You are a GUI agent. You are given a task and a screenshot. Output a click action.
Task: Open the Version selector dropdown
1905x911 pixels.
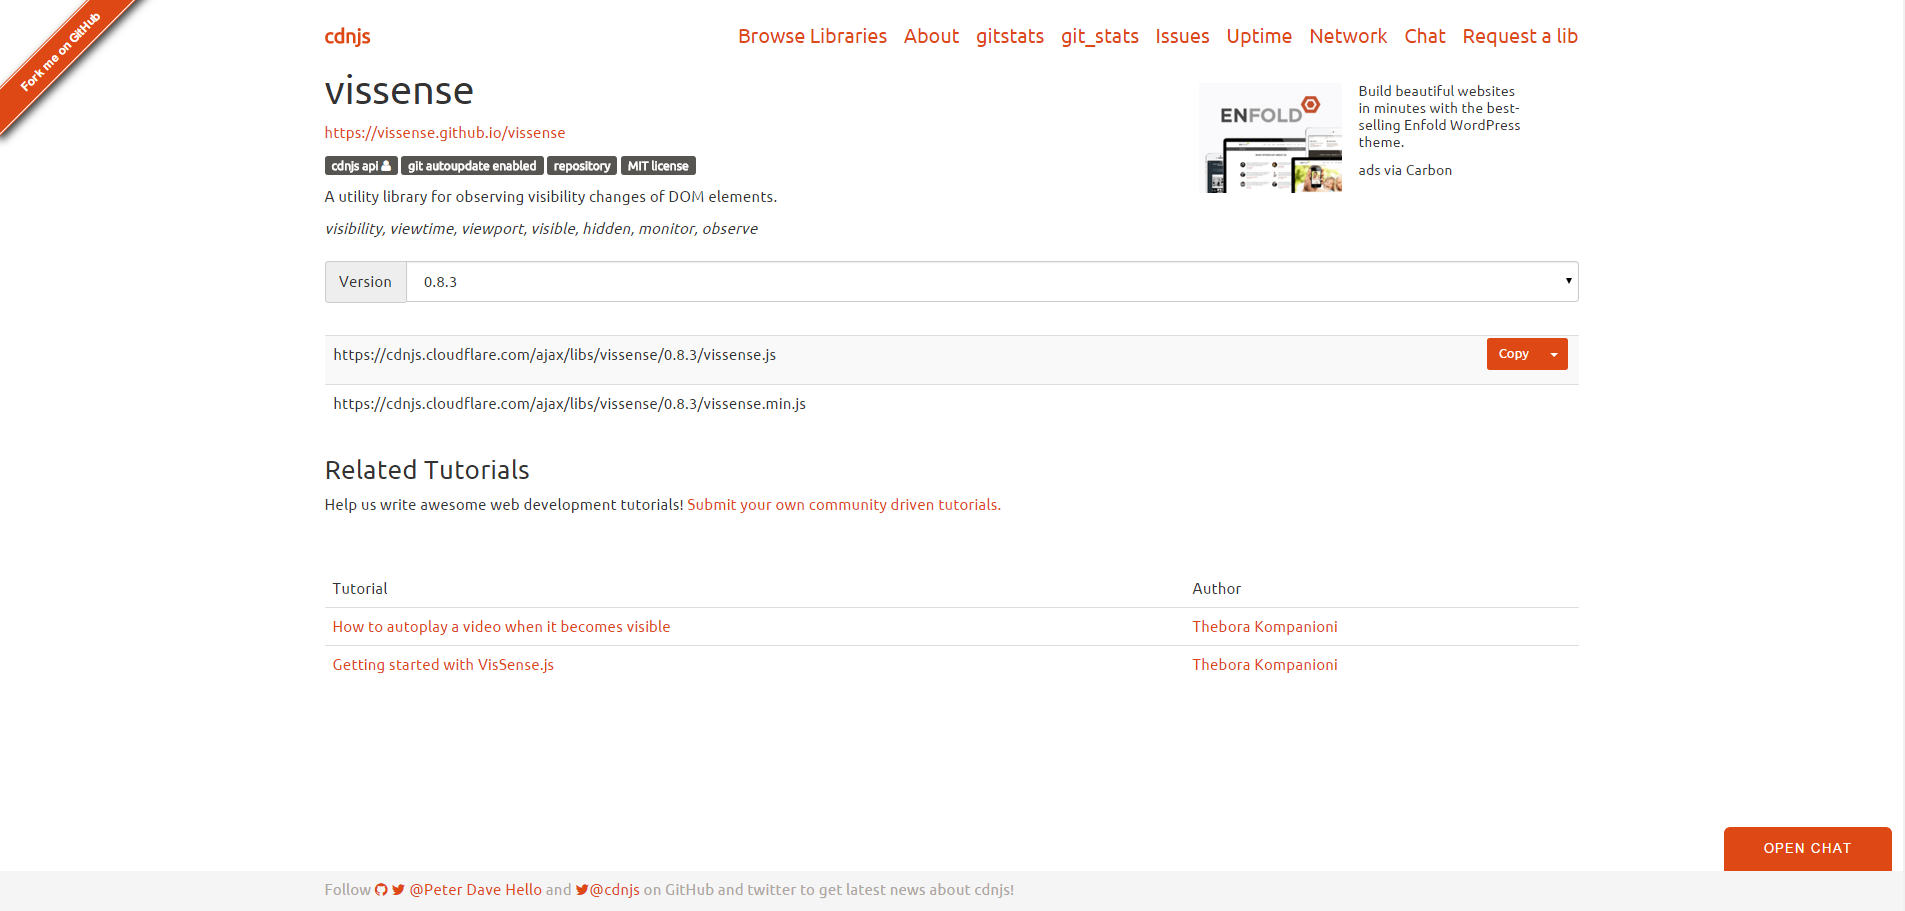click(x=992, y=282)
